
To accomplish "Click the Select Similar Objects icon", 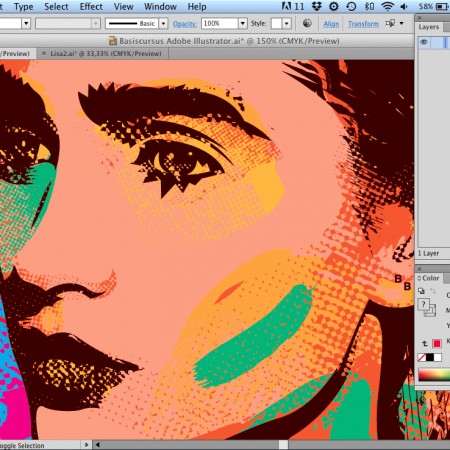I will [390, 23].
